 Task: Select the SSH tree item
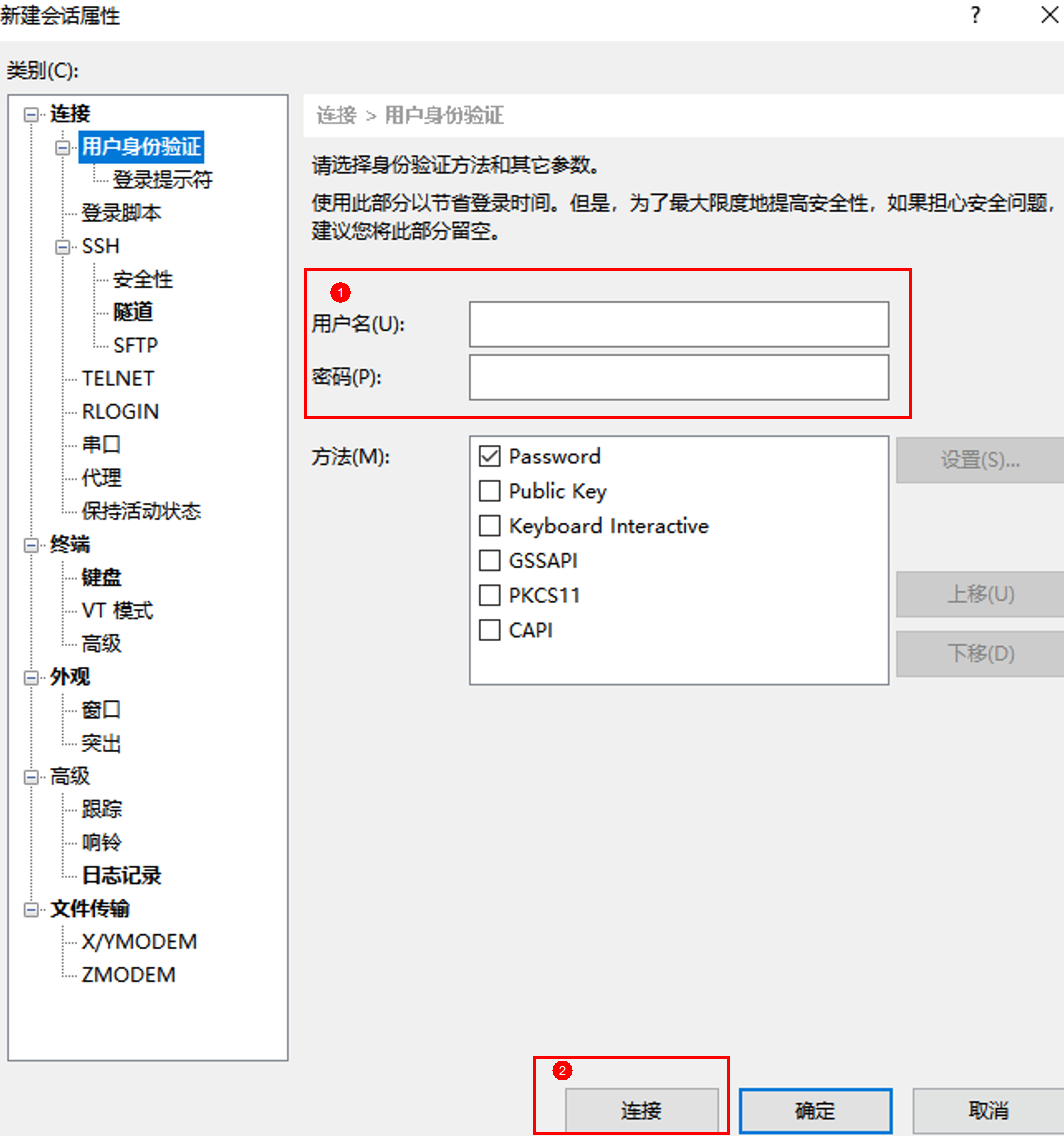[x=101, y=246]
